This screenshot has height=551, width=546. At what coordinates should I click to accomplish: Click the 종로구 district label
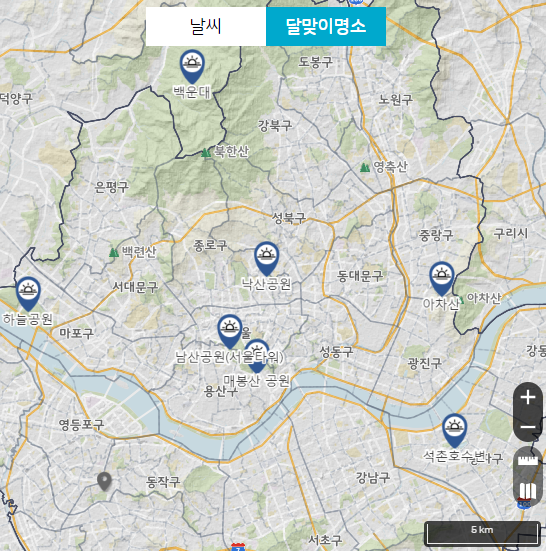(210, 245)
